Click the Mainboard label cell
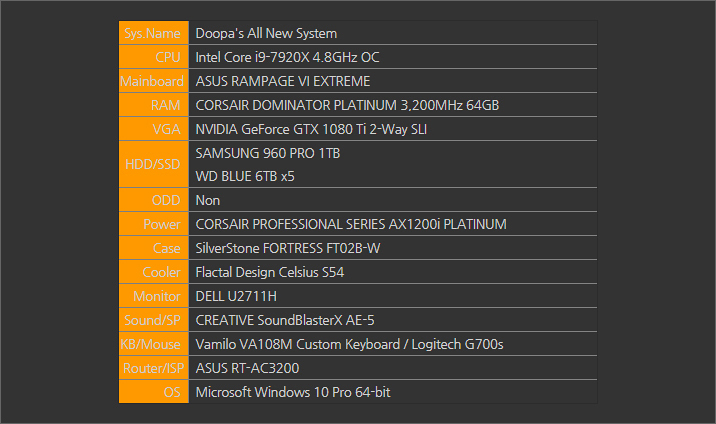 pyautogui.click(x=153, y=81)
